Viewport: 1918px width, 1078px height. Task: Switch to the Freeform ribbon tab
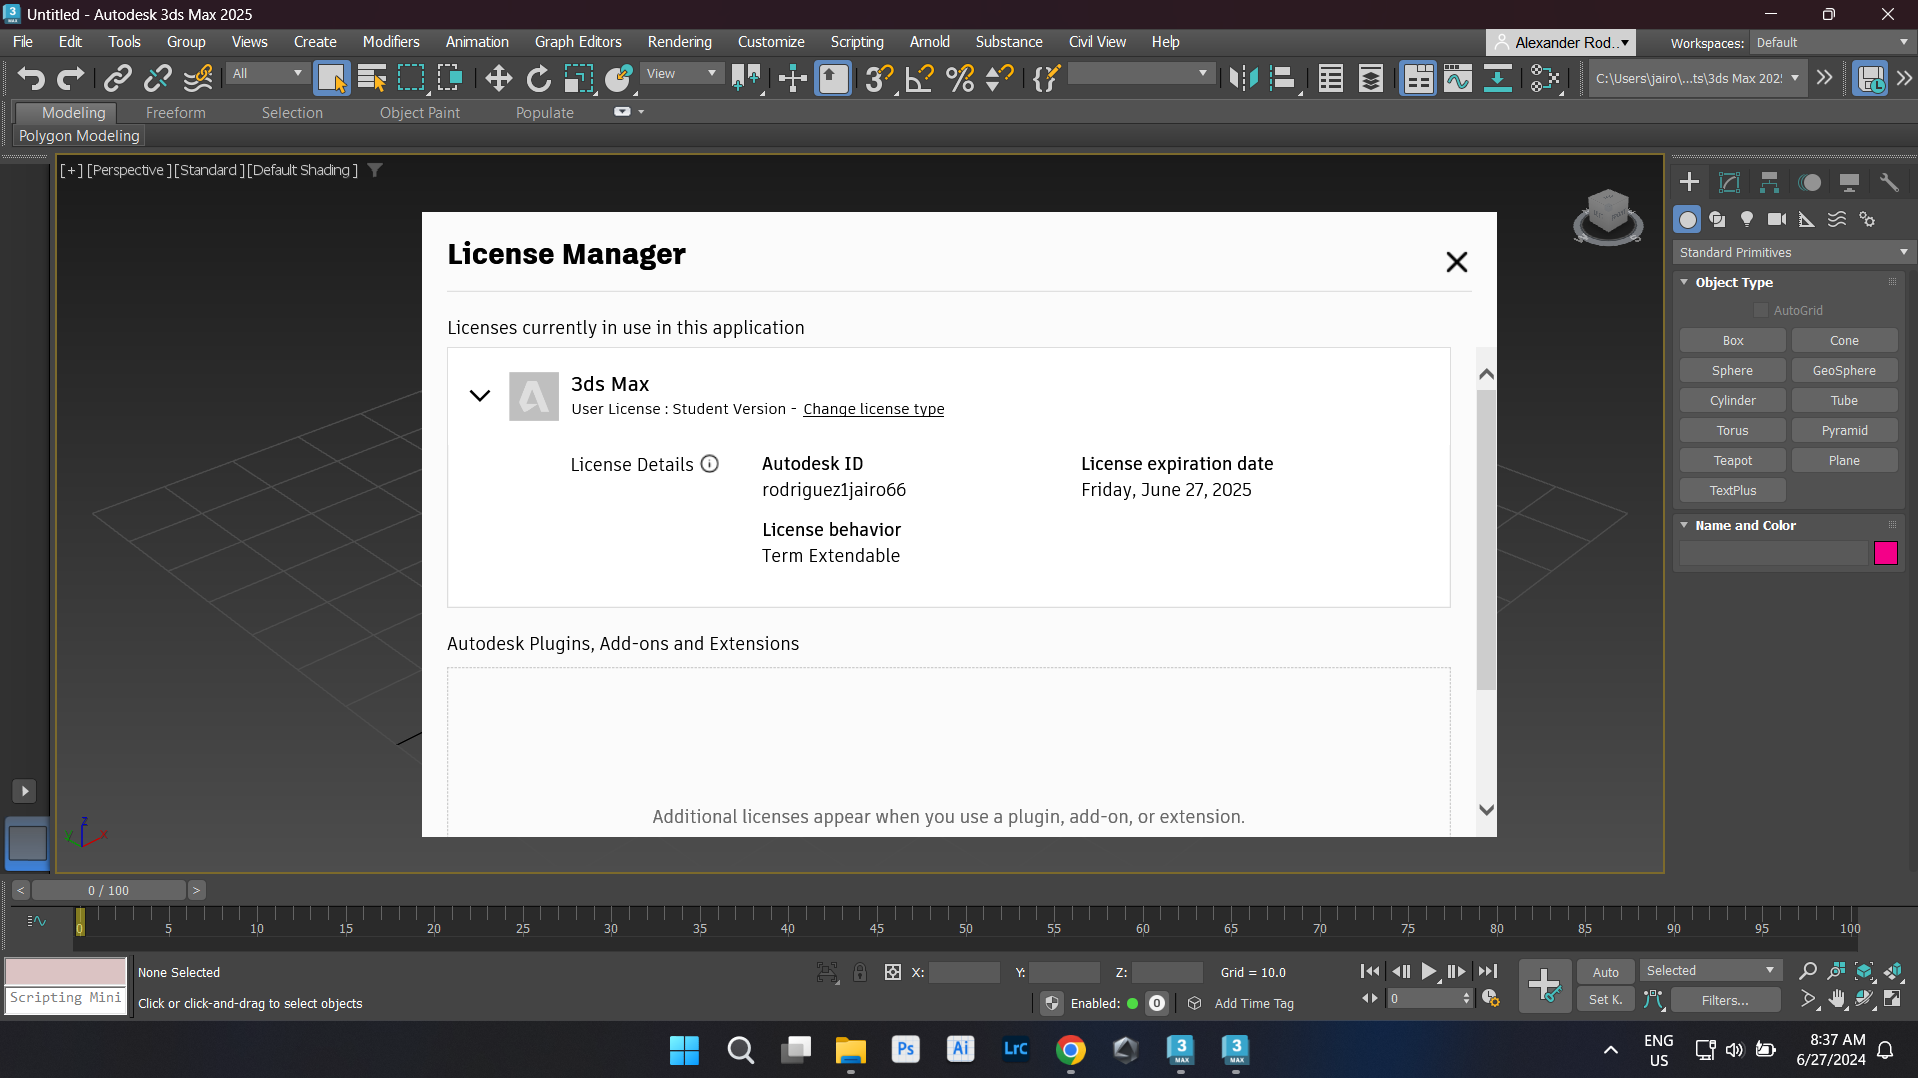(x=175, y=112)
